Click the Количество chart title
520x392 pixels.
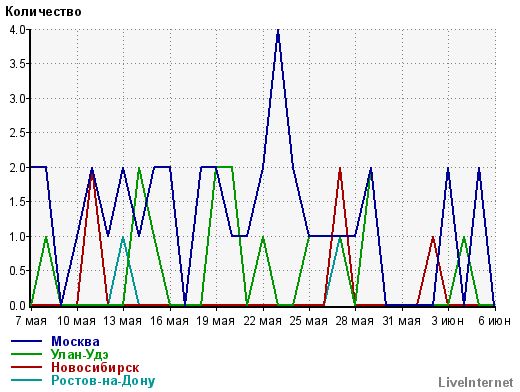(x=43, y=12)
